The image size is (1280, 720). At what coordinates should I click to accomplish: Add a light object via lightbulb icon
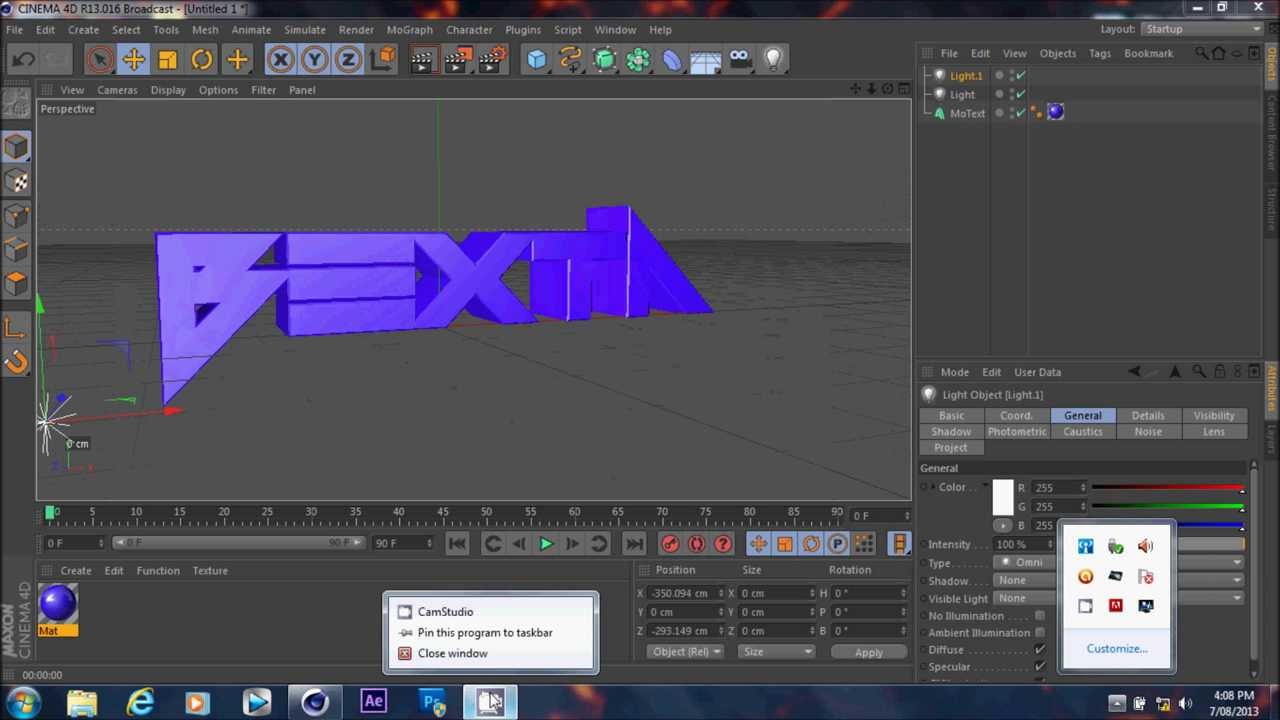[x=773, y=60]
